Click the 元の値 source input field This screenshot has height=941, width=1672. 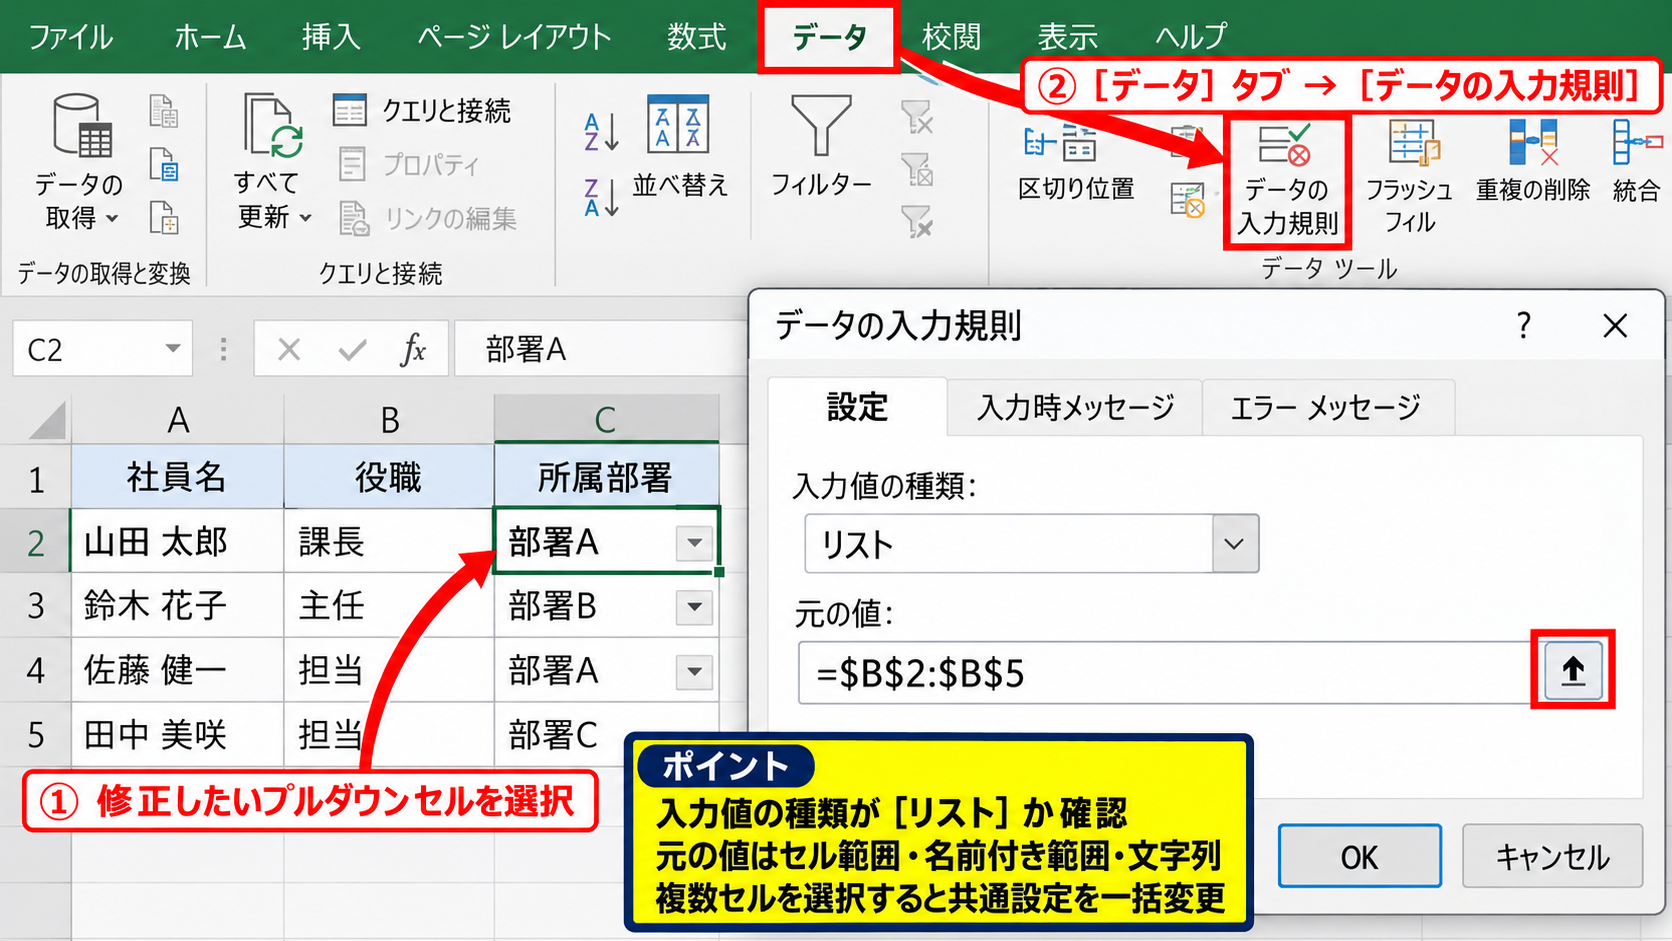tap(1165, 673)
